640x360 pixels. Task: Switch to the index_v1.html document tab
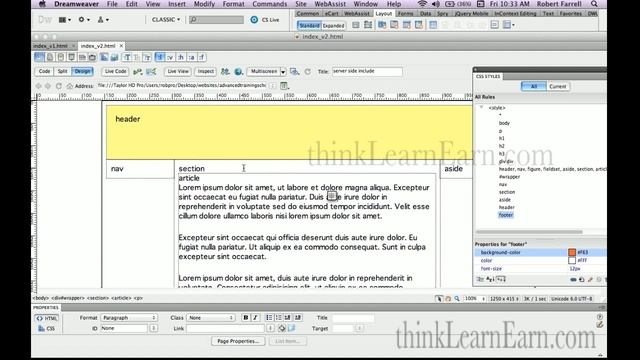coord(51,46)
